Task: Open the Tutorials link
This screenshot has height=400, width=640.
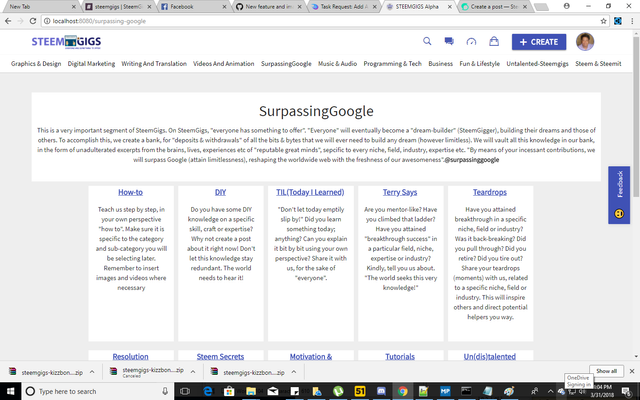Action: [400, 356]
